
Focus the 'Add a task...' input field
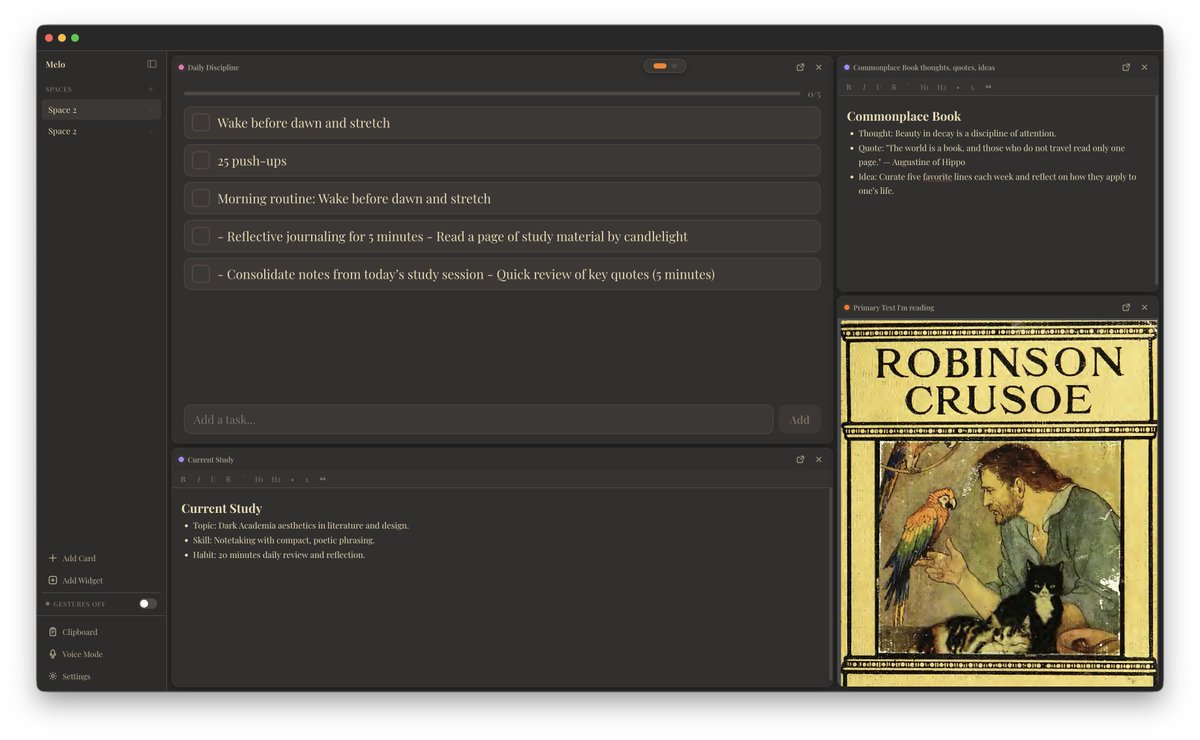pyautogui.click(x=478, y=419)
